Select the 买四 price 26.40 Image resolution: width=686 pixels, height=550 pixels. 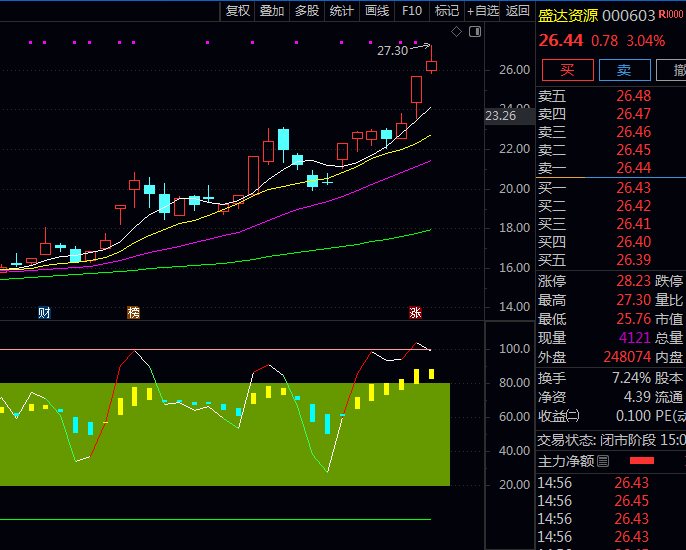pos(634,242)
